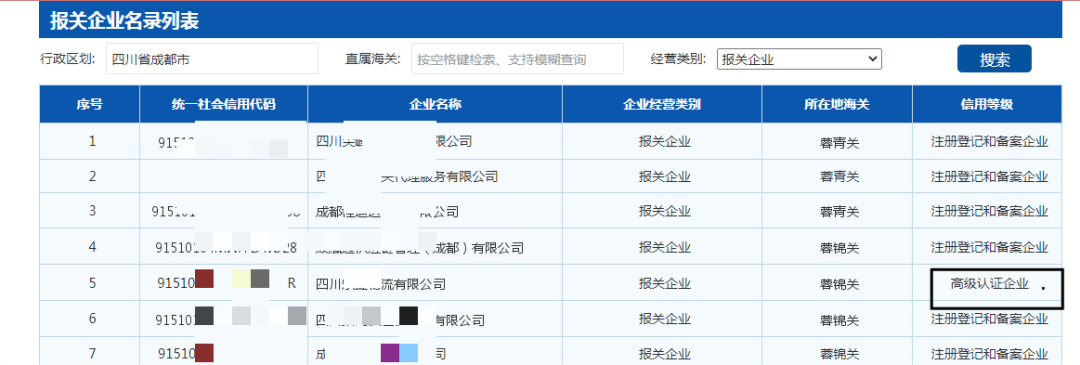The width and height of the screenshot is (1080, 365).
Task: Open the 经营类别 dropdown showing 报关企业
Action: pos(799,59)
